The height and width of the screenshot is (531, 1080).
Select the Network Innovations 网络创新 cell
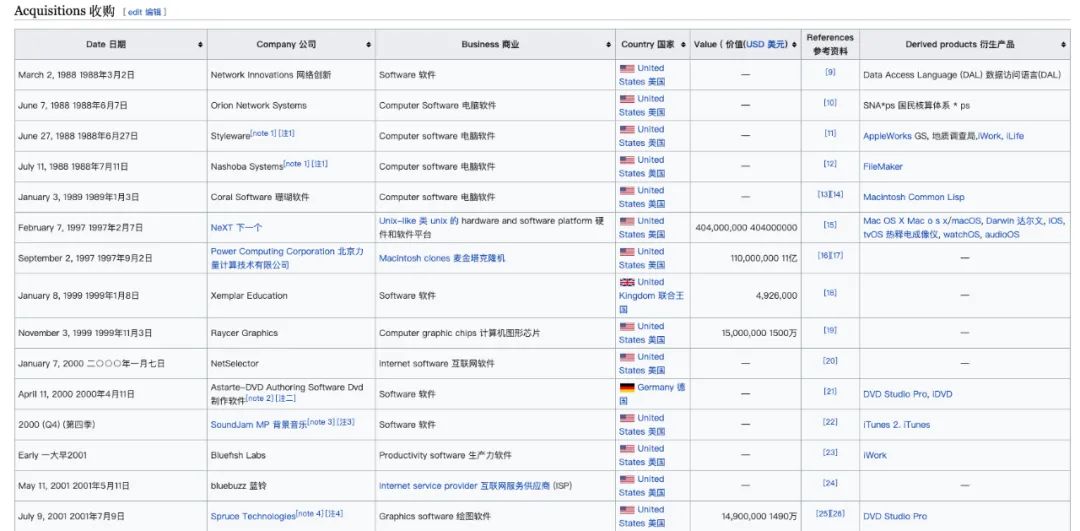pyautogui.click(x=291, y=75)
